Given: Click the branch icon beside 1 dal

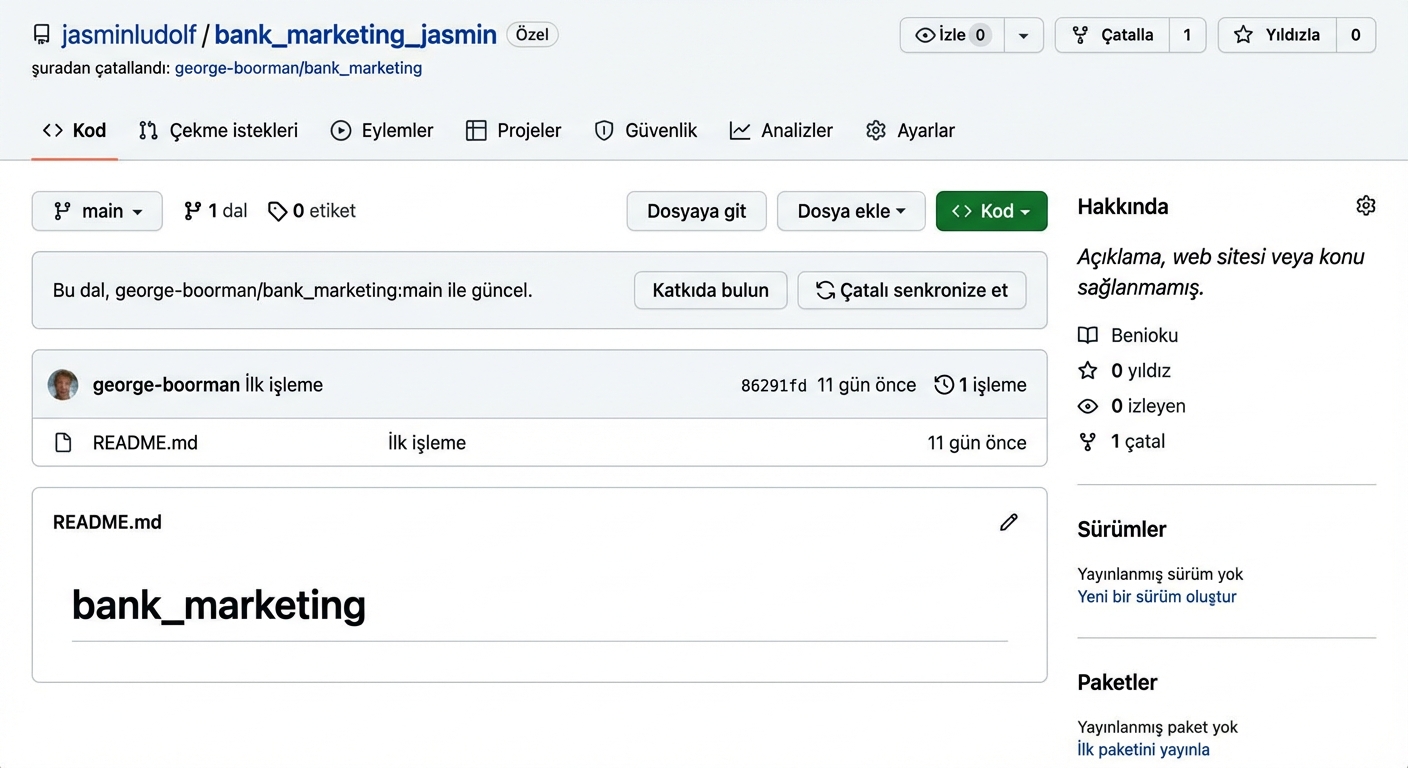Looking at the screenshot, I should [x=193, y=211].
